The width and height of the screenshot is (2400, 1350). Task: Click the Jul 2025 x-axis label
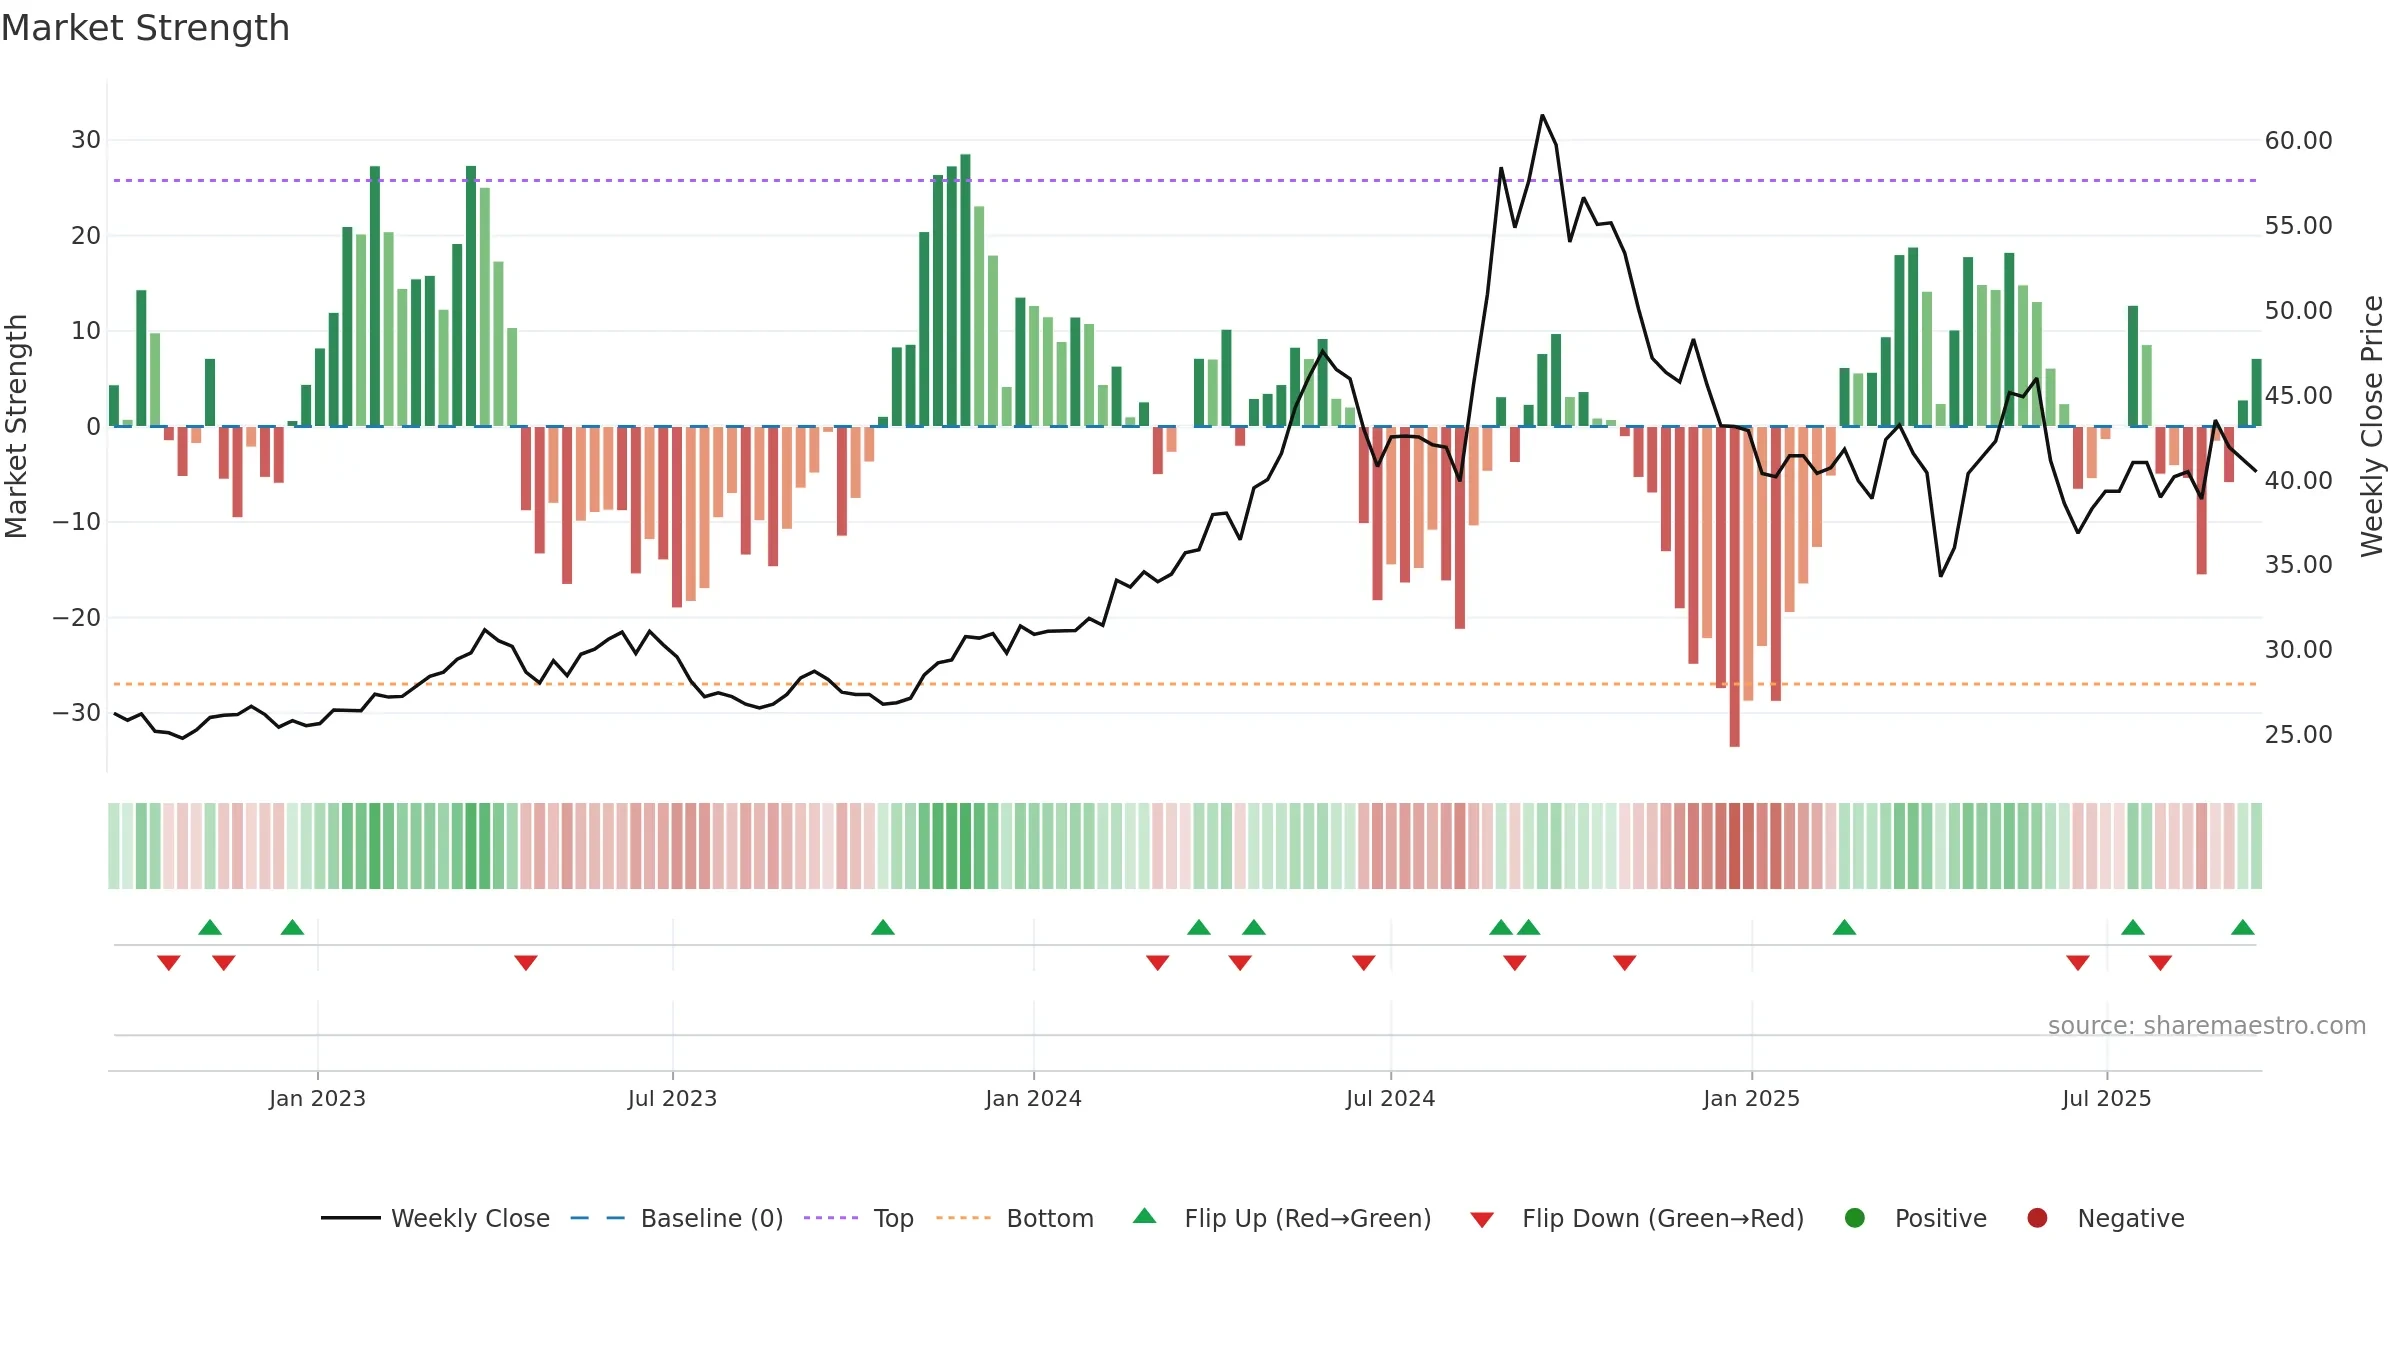pos(2106,1098)
